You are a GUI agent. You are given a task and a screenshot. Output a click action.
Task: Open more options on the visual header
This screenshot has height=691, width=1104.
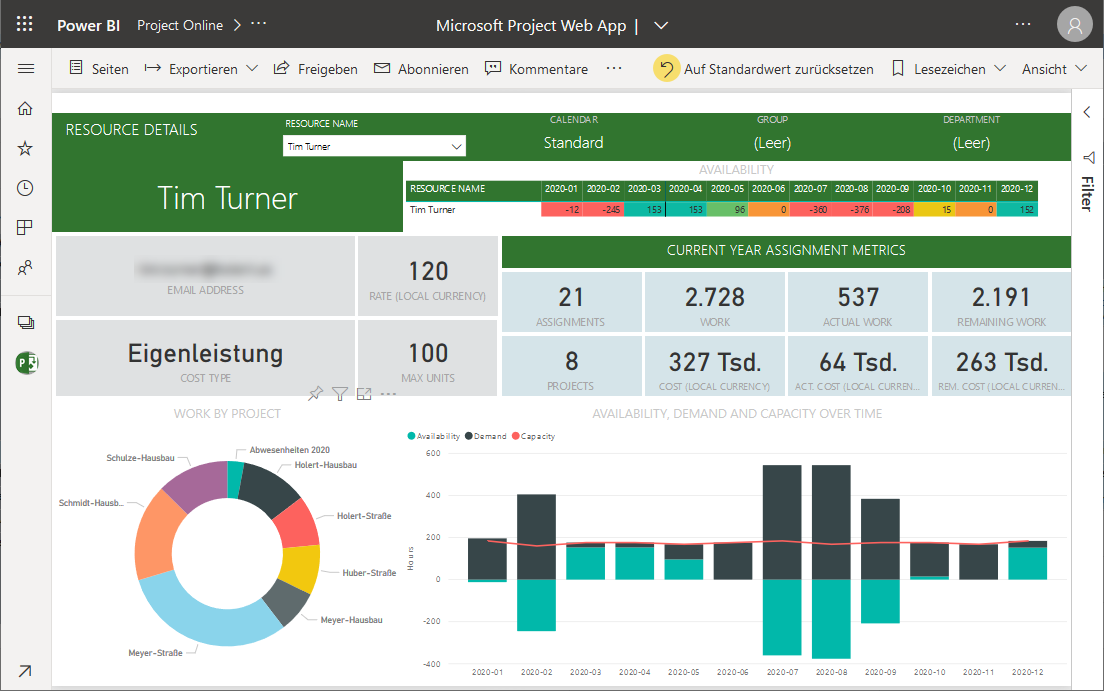pos(389,394)
